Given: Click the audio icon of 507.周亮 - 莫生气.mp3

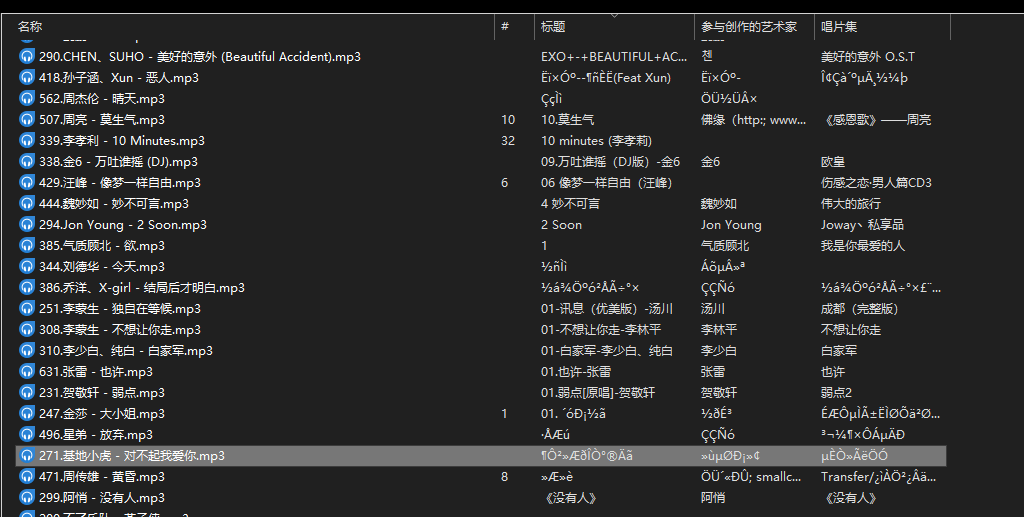Looking at the screenshot, I should point(27,119).
